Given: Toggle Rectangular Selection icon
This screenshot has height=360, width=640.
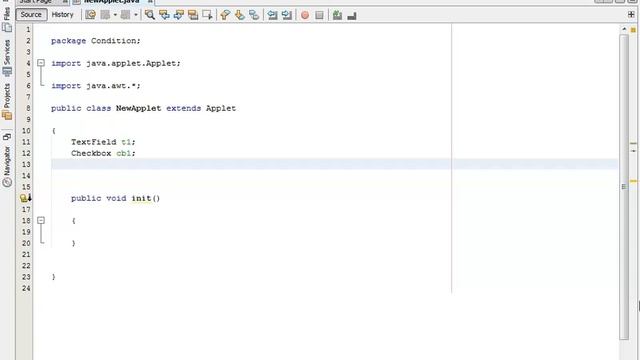Looking at the screenshot, I should click(x=207, y=15).
